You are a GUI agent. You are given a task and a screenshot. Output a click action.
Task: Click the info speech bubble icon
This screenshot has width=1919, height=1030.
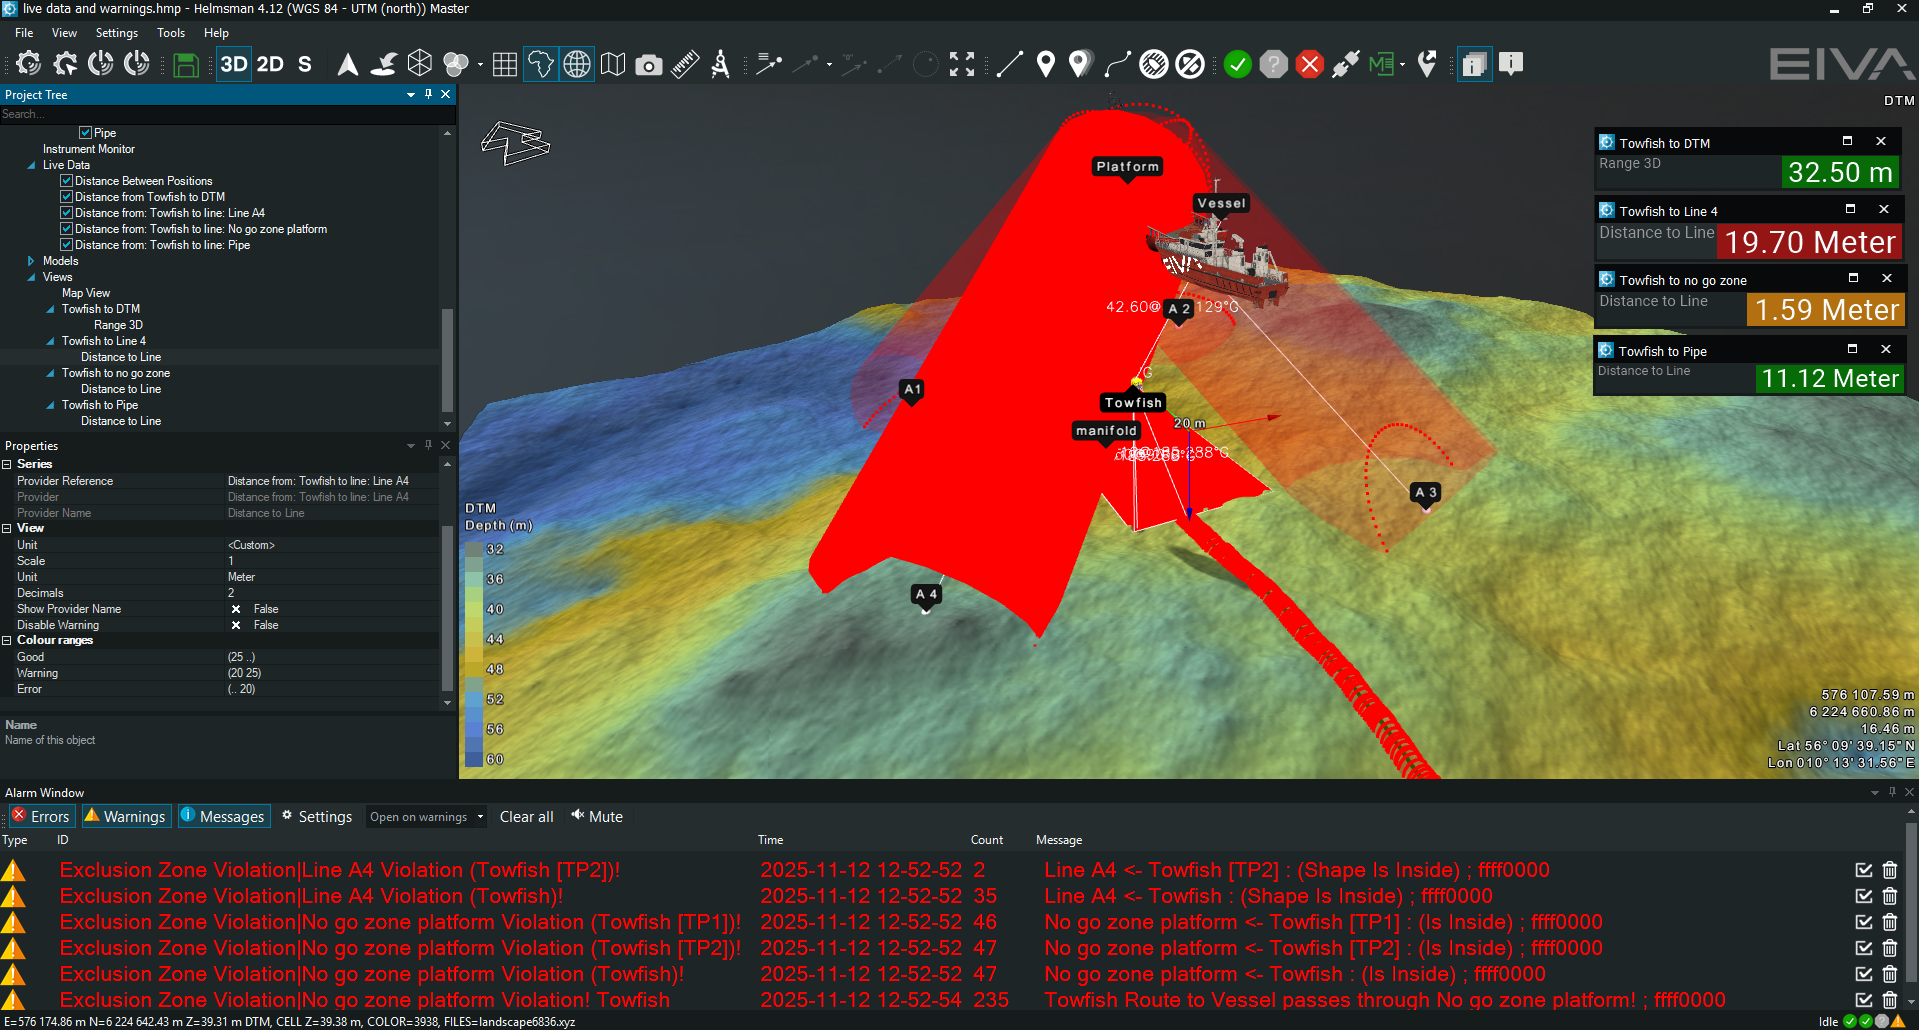(x=1511, y=65)
